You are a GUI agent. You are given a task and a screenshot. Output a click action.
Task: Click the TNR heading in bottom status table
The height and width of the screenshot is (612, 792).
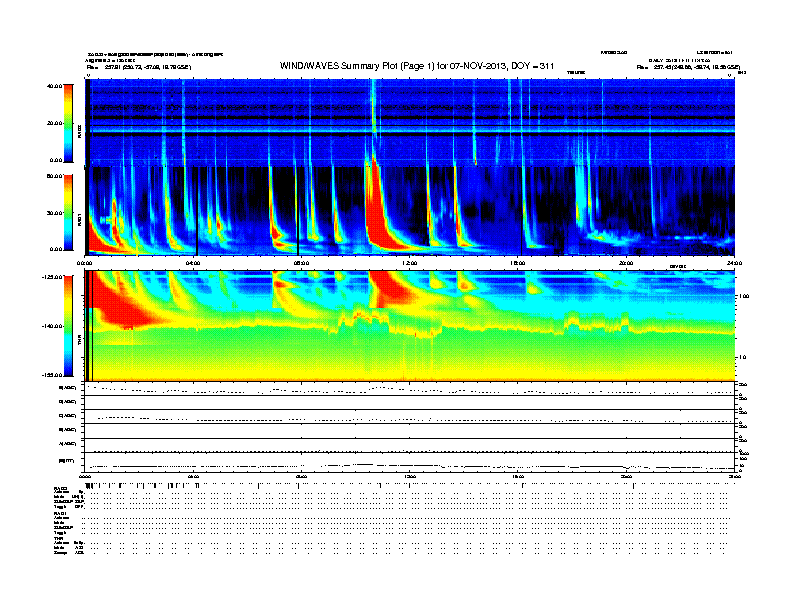[x=58, y=539]
